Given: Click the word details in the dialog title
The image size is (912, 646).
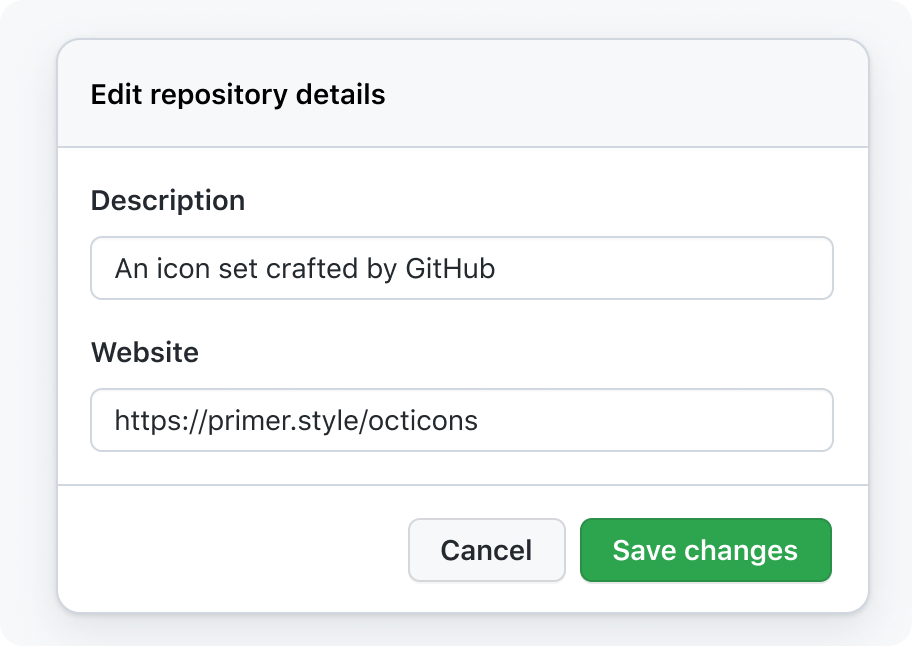Looking at the screenshot, I should tap(340, 94).
